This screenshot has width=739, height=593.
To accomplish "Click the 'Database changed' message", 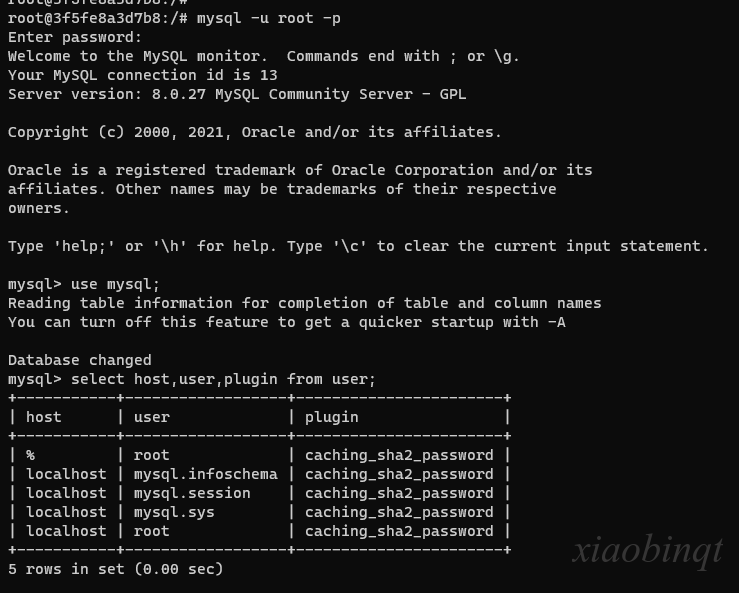I will pos(80,360).
